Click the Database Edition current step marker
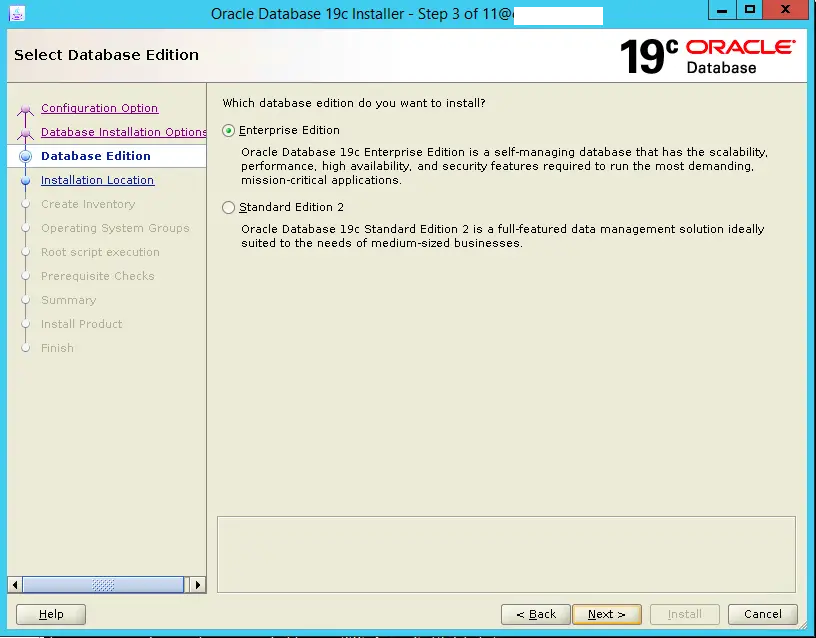The width and height of the screenshot is (816, 638). [x=26, y=157]
